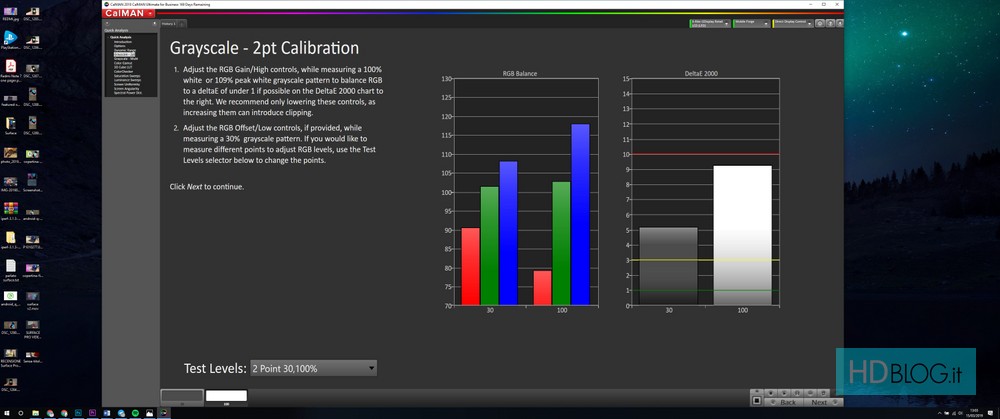
Task: Click the CalMAN icon on the taskbar
Action: pyautogui.click(x=164, y=413)
